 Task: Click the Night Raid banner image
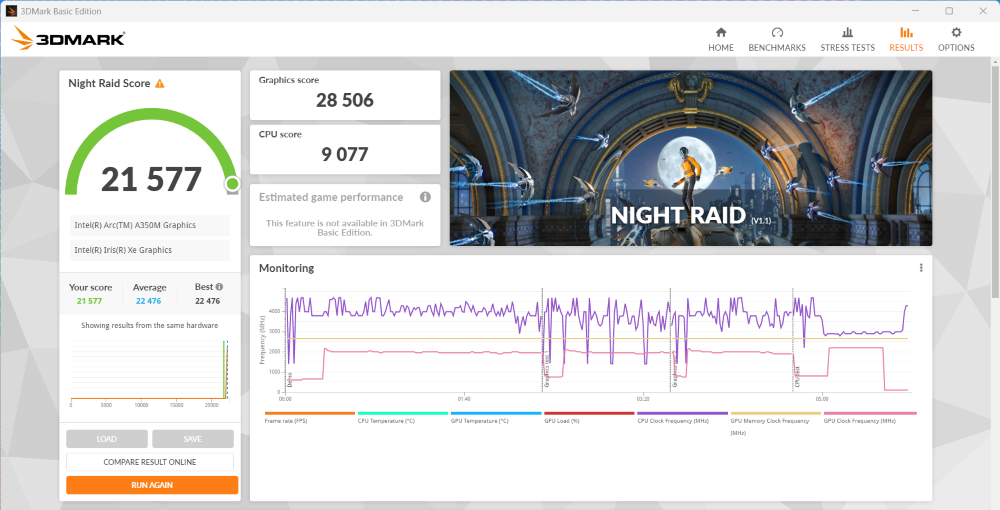click(x=690, y=158)
